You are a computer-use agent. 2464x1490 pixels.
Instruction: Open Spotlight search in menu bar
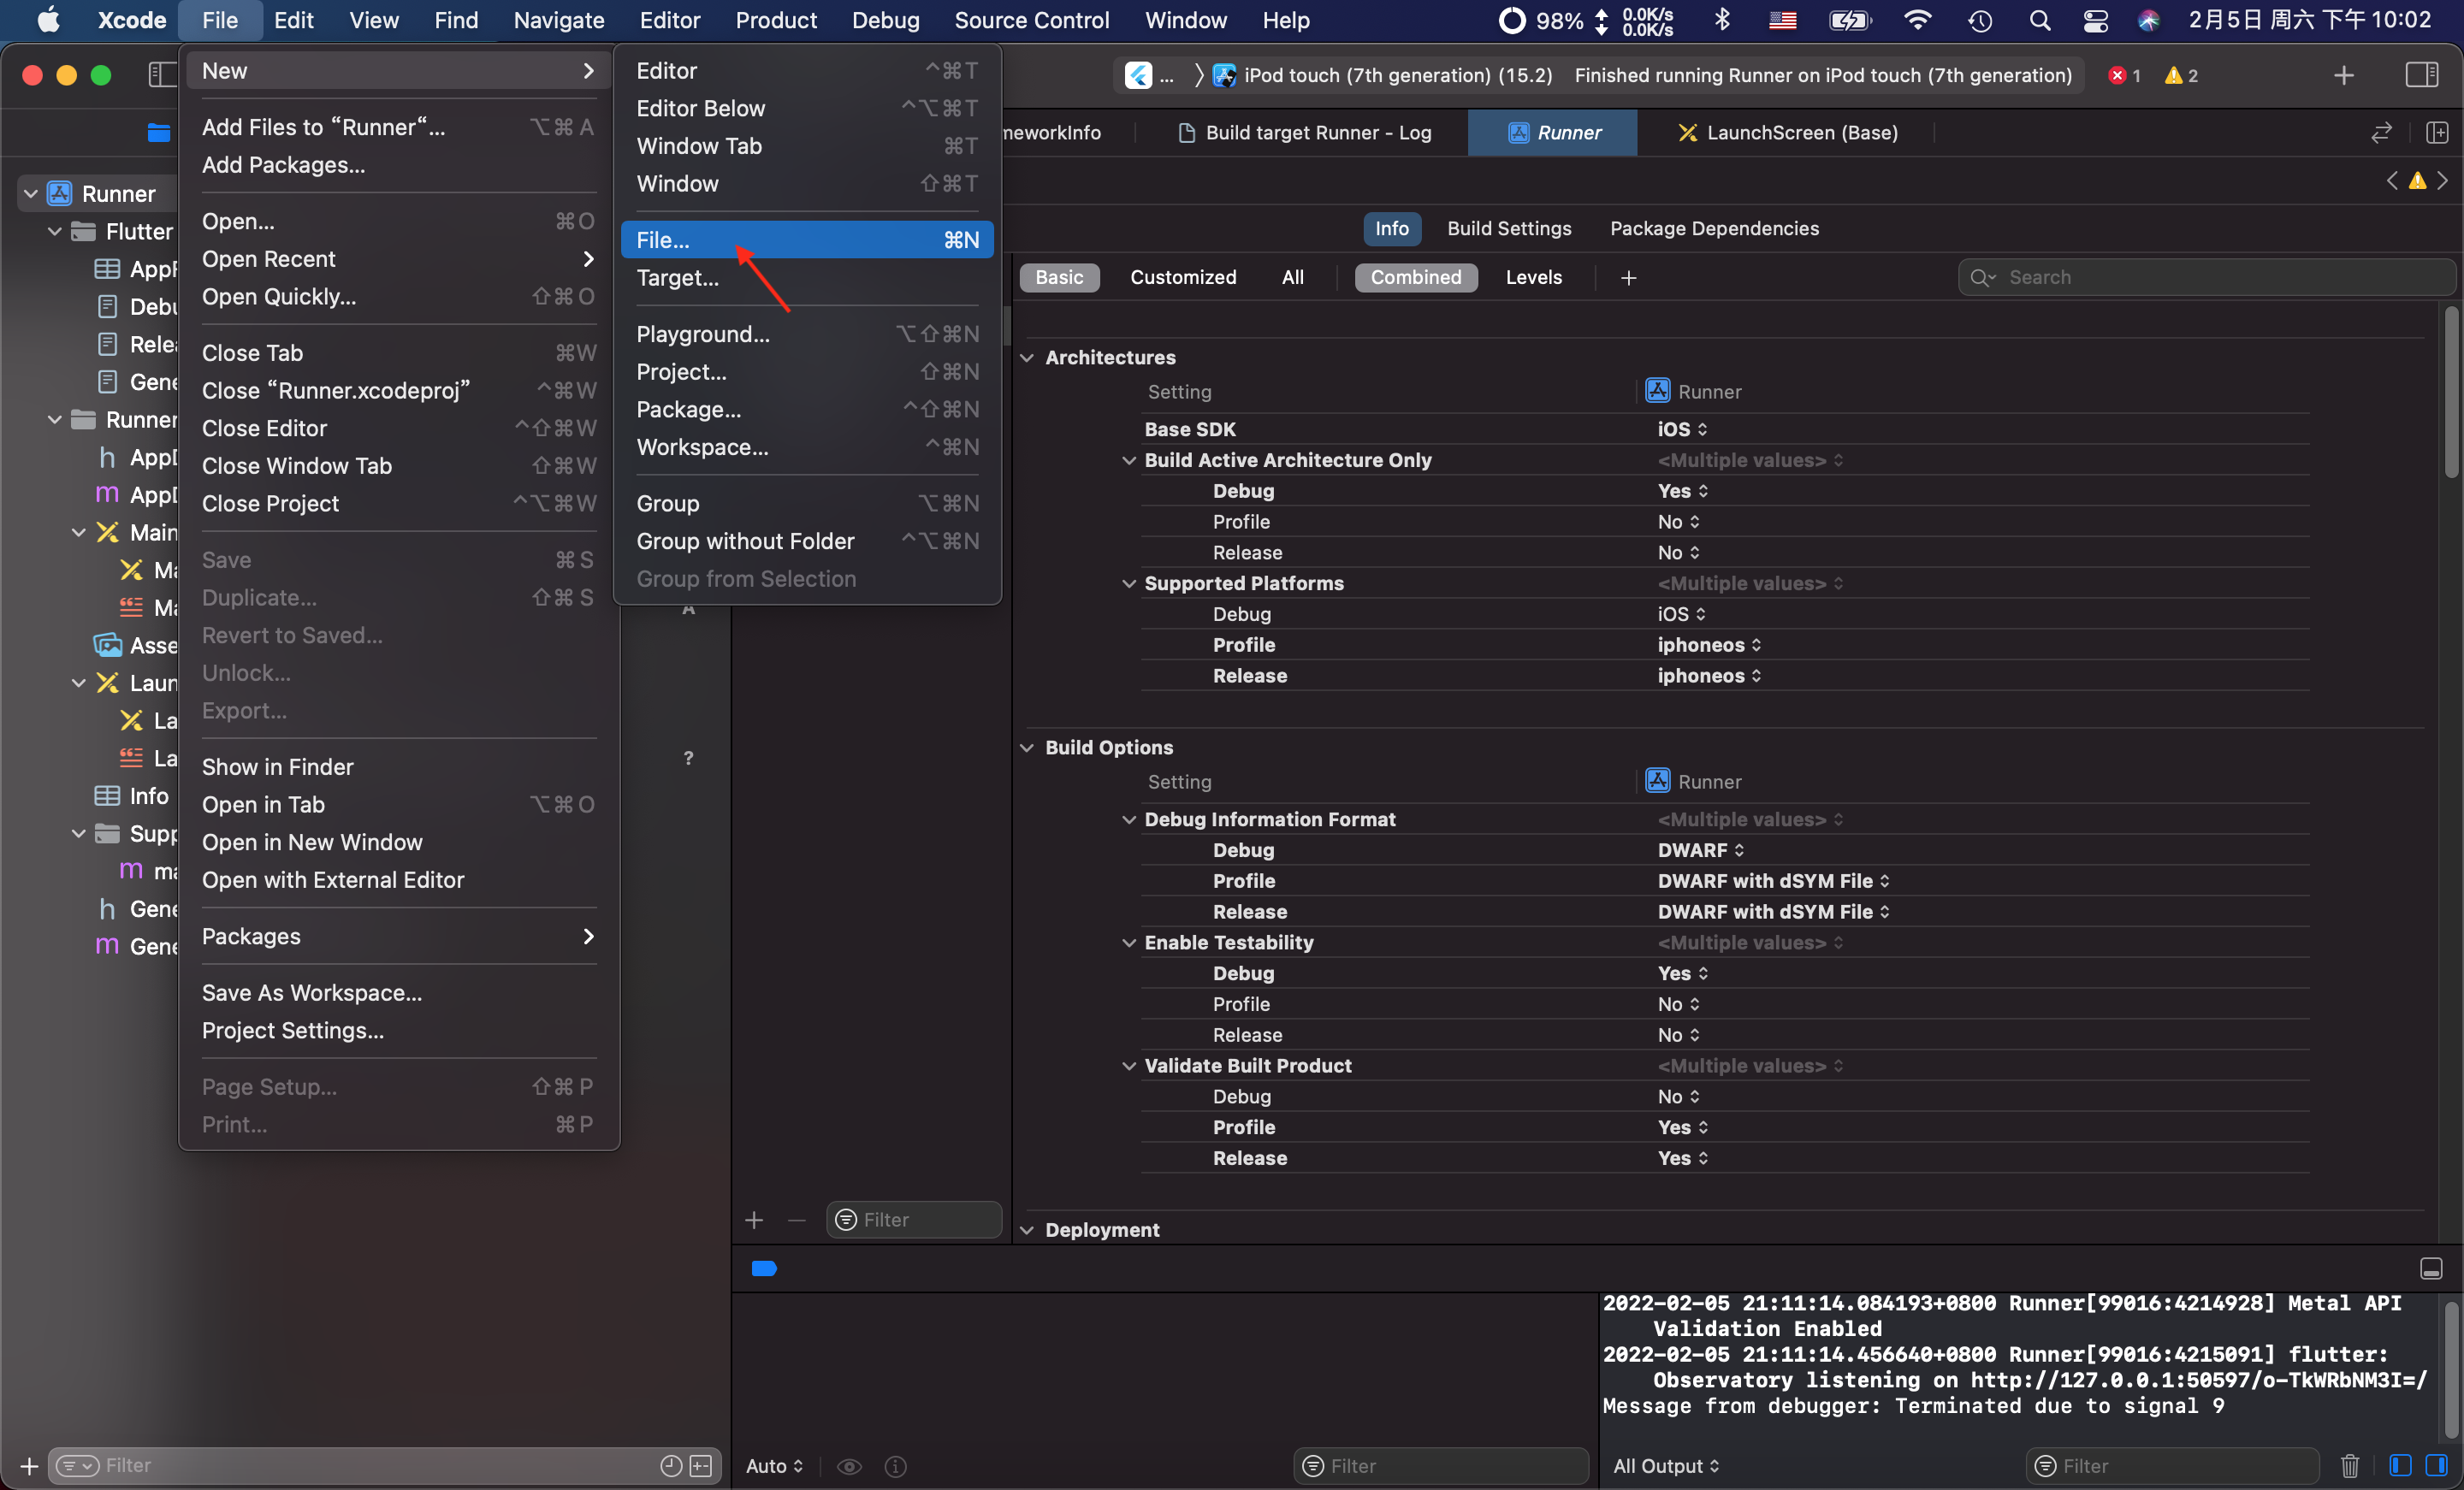pyautogui.click(x=2040, y=20)
